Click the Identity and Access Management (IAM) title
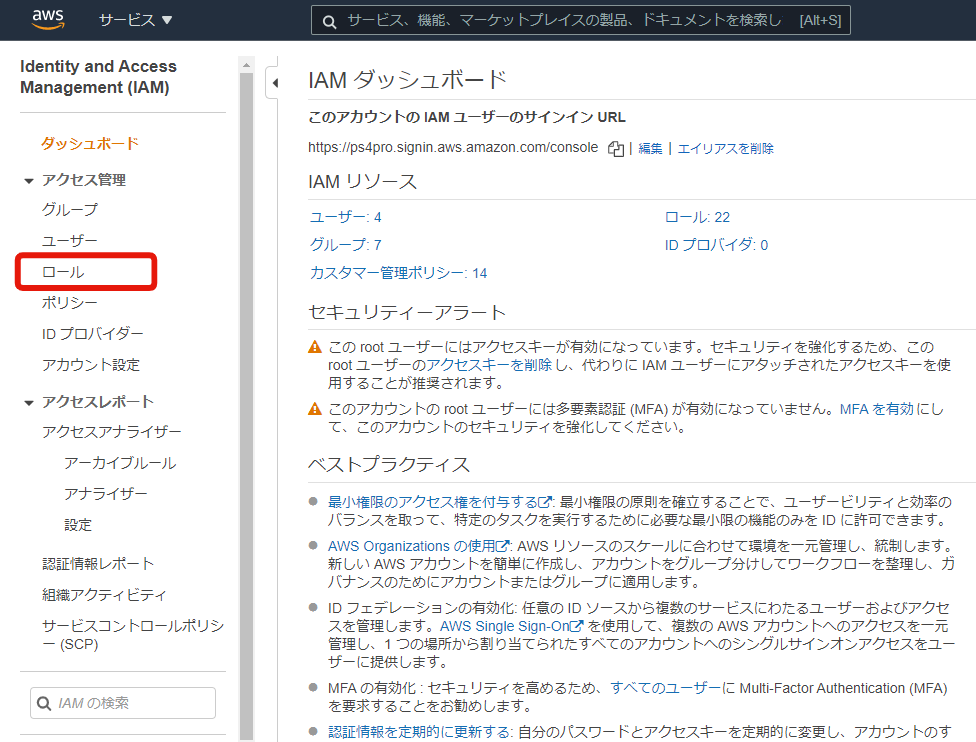 click(x=98, y=77)
